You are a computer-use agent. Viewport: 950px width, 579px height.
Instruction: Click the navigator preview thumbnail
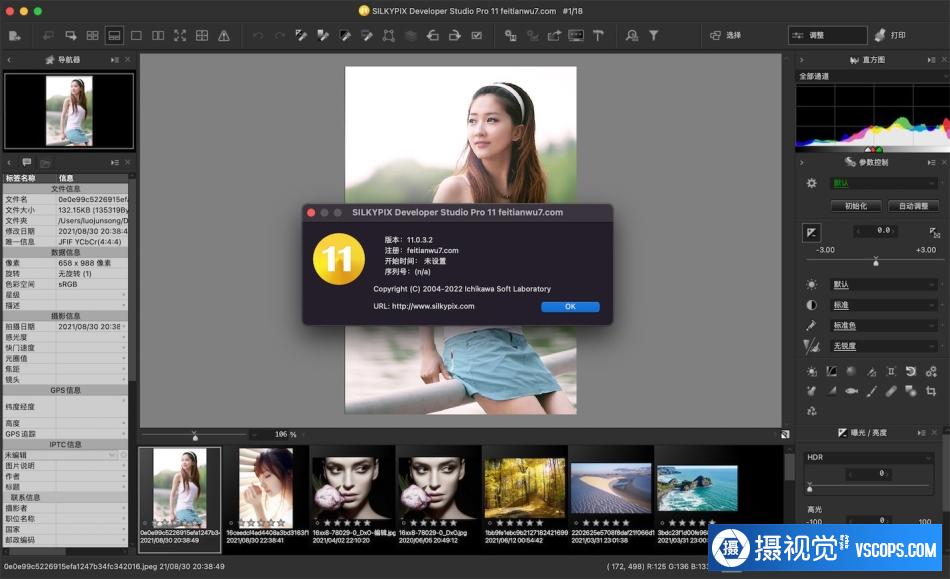click(69, 111)
